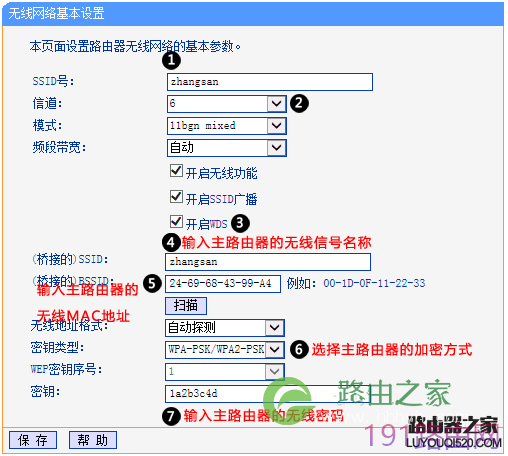Image resolution: width=508 pixels, height=456 pixels.
Task: Click the 密钥 password input field
Action: pyautogui.click(x=268, y=394)
